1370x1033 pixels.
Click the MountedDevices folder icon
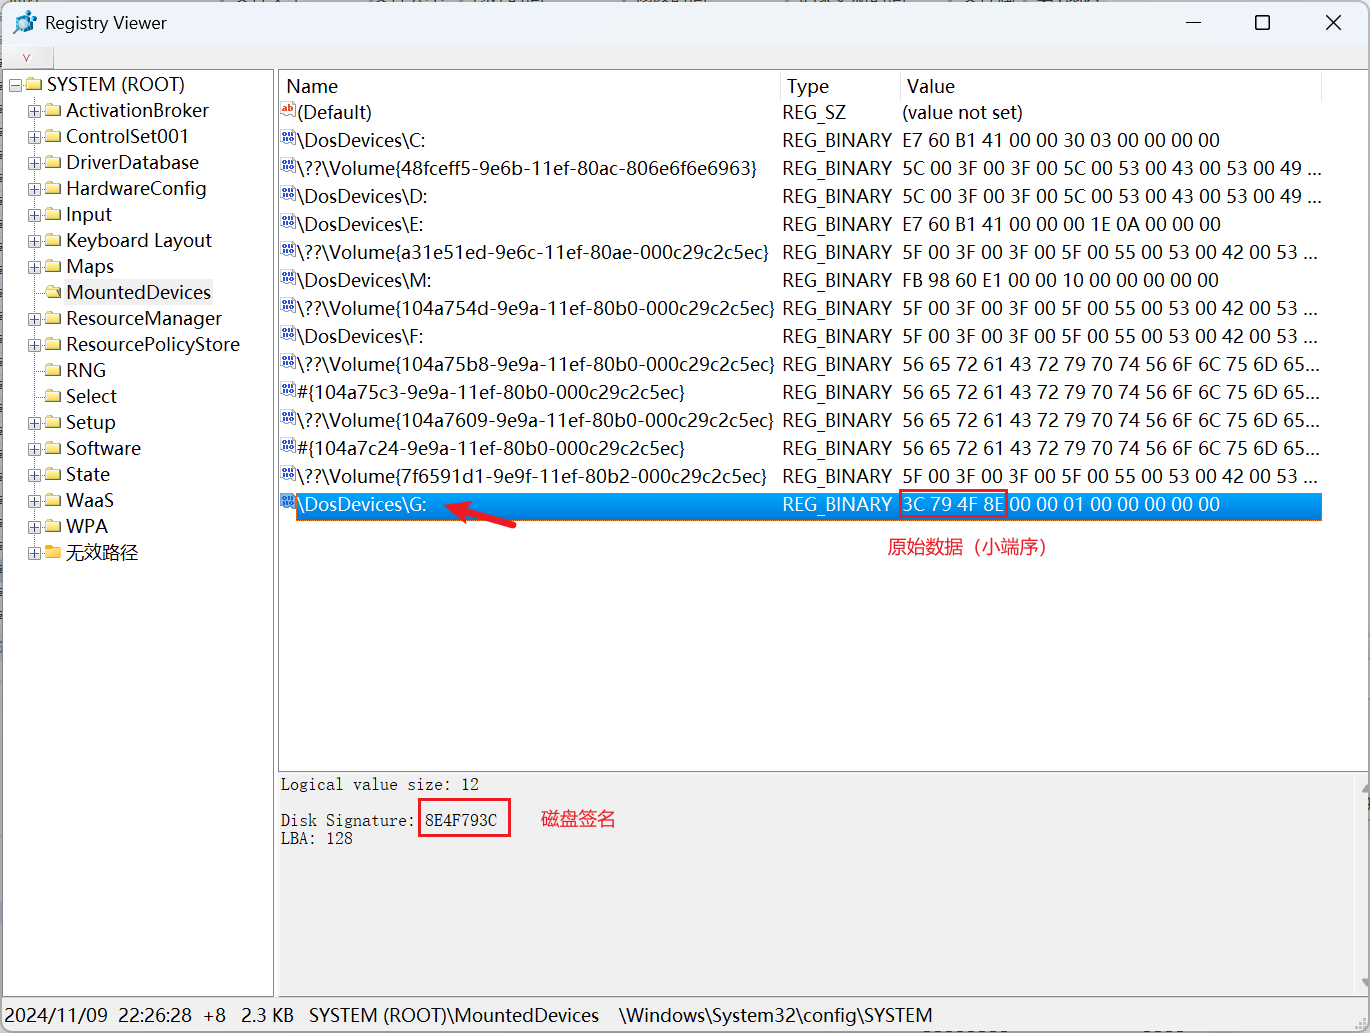coord(54,292)
